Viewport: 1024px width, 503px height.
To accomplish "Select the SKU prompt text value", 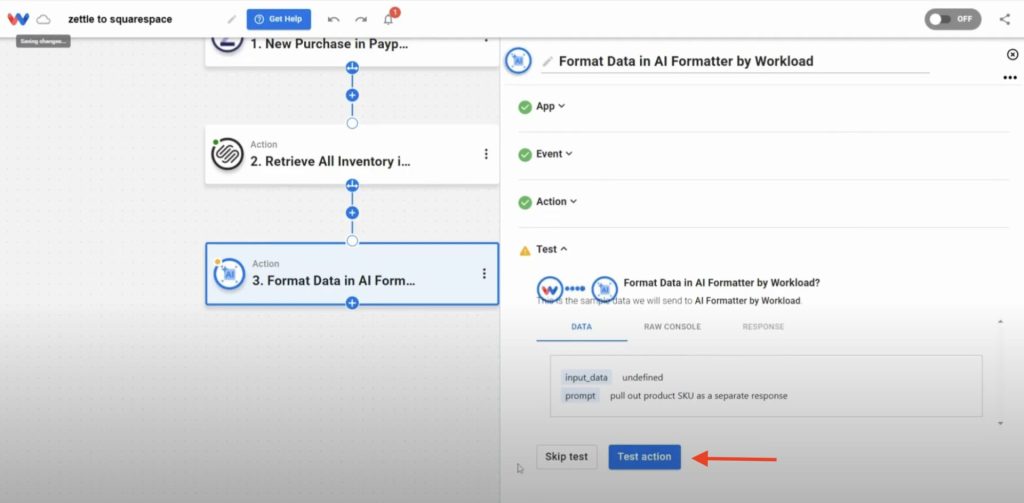I will (699, 396).
